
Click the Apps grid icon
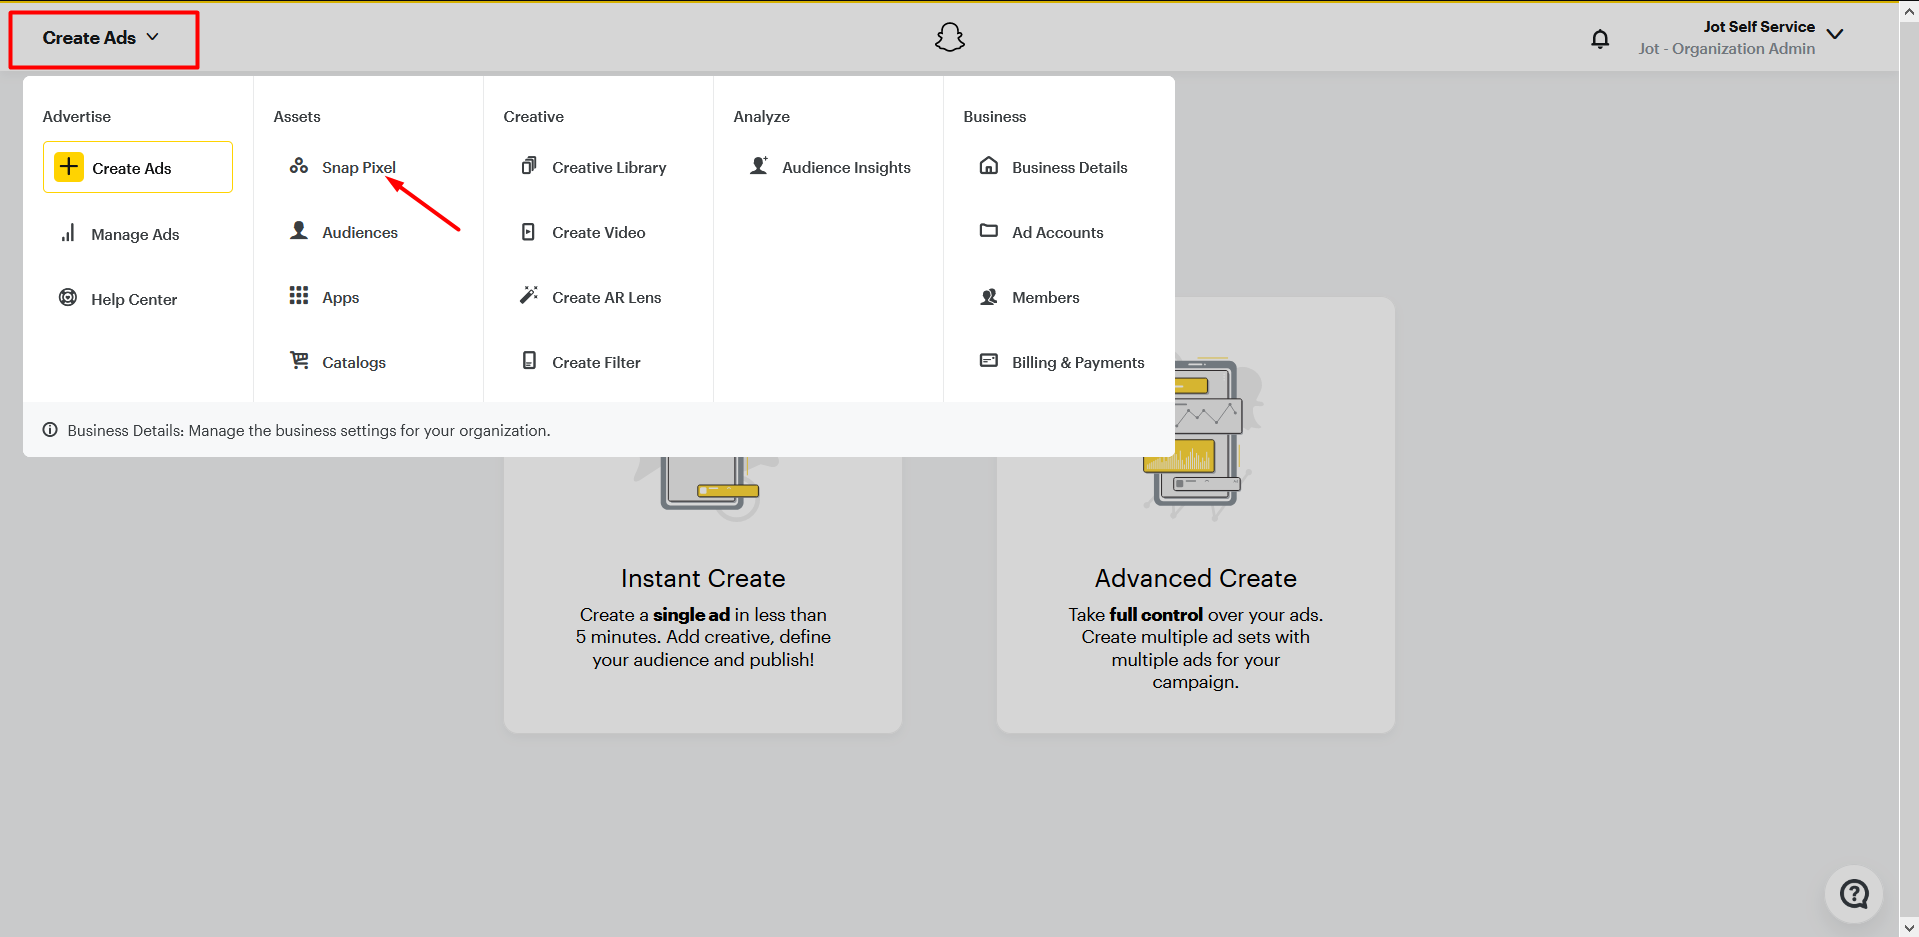click(299, 296)
